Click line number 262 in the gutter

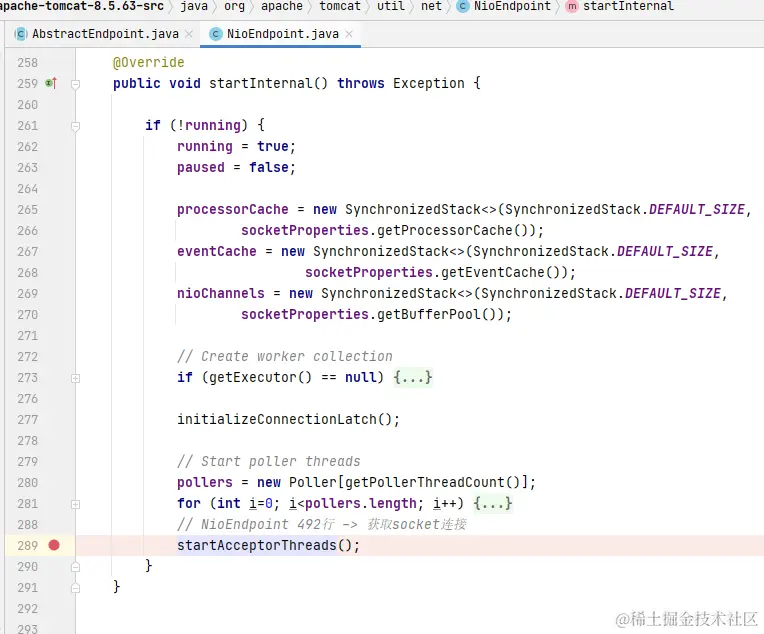(x=27, y=146)
